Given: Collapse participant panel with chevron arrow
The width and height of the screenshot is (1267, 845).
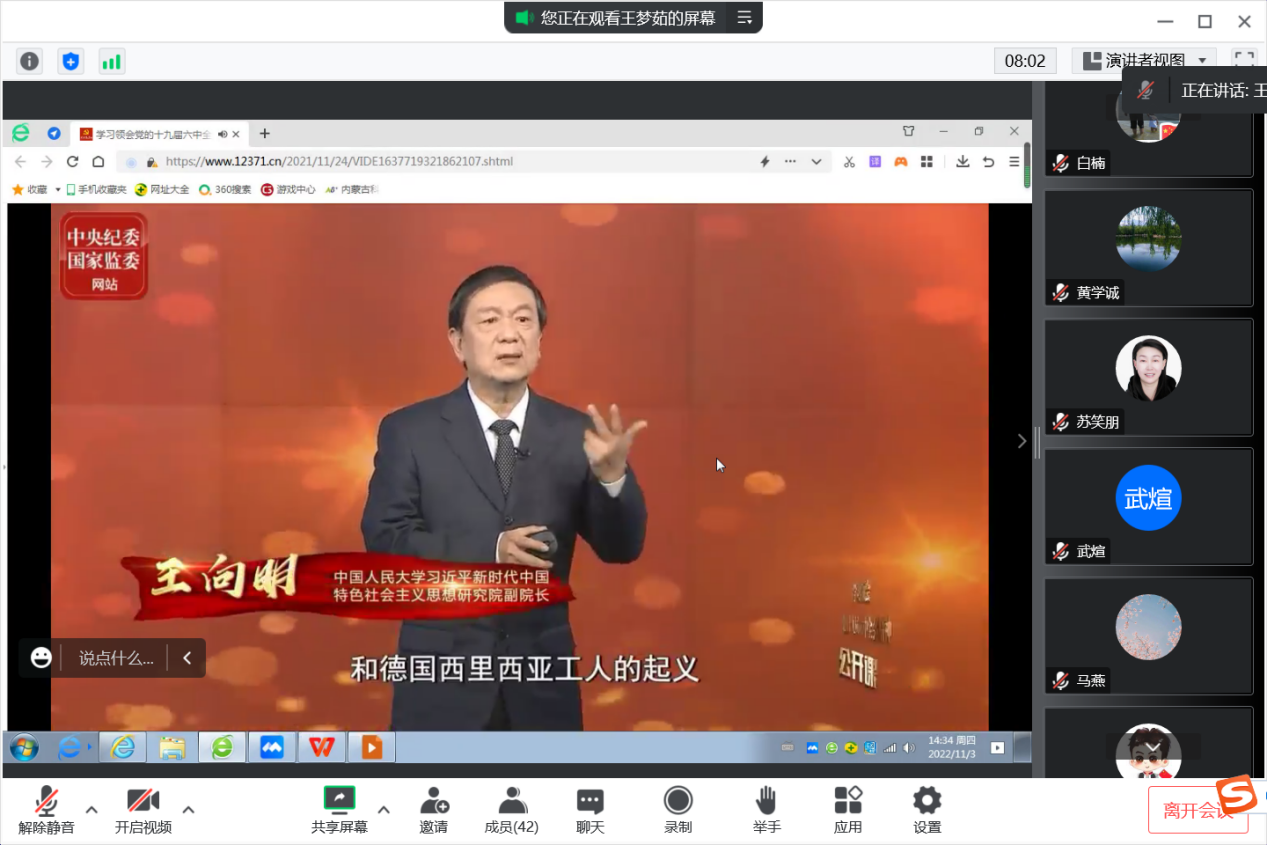Looking at the screenshot, I should tap(1021, 441).
